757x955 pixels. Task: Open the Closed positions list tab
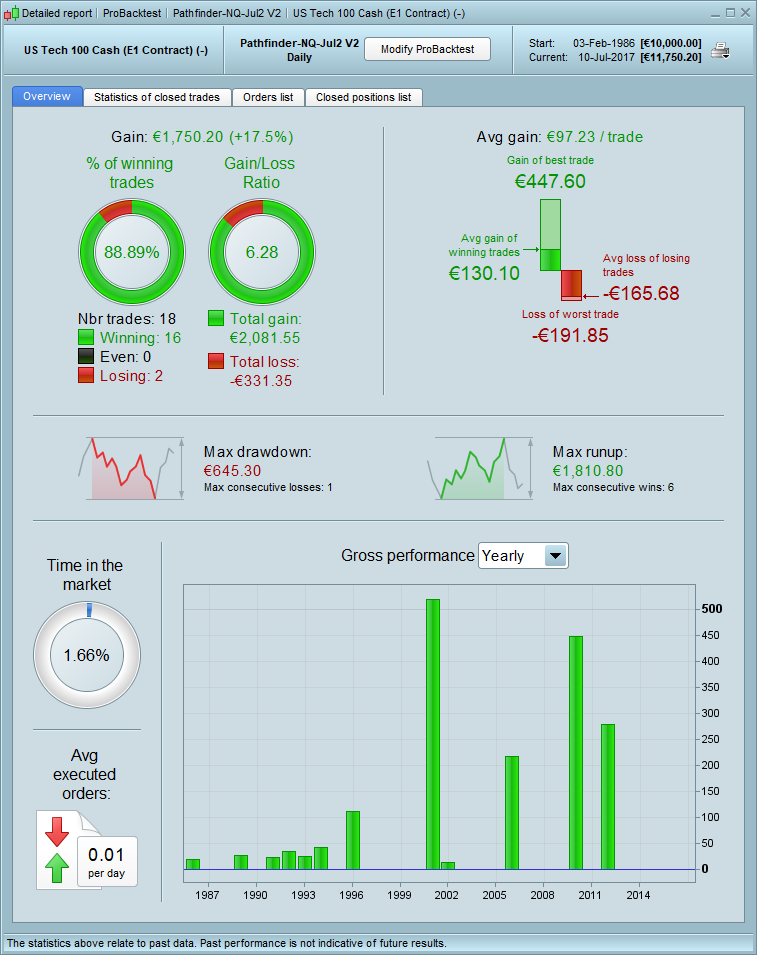pyautogui.click(x=364, y=97)
